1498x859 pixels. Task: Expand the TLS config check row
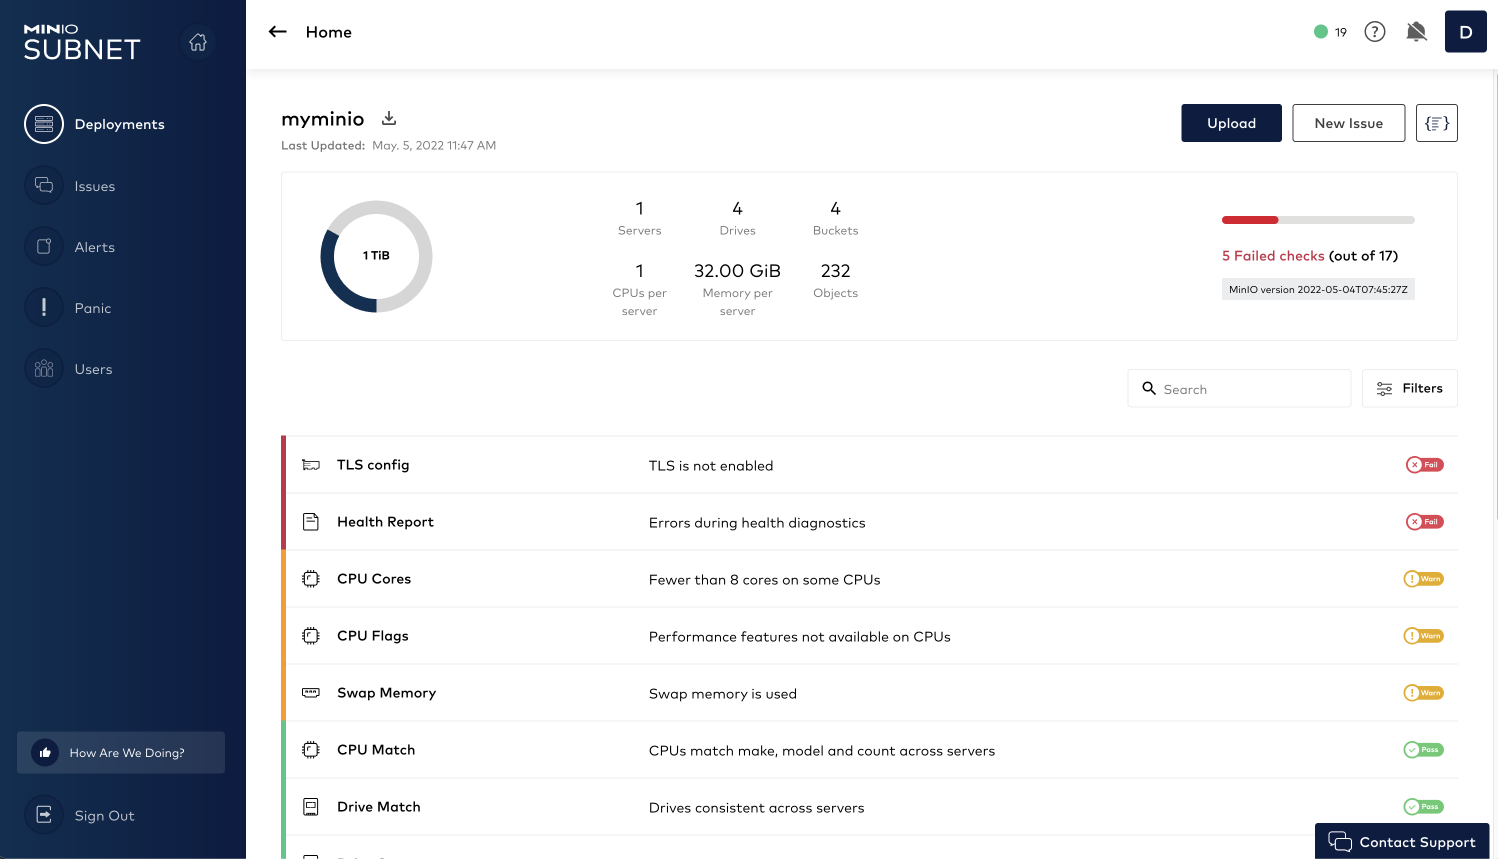click(870, 465)
